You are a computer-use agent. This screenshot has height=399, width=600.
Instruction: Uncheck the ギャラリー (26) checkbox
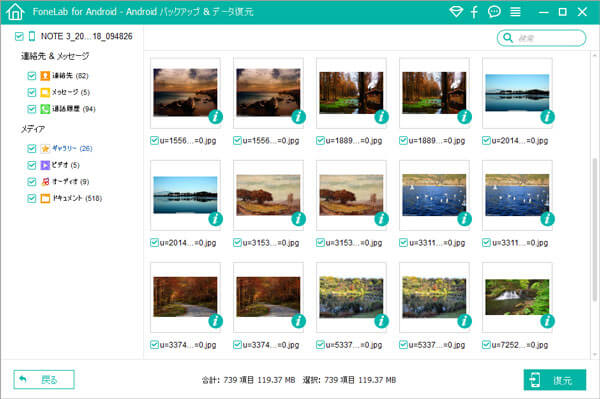click(x=32, y=148)
